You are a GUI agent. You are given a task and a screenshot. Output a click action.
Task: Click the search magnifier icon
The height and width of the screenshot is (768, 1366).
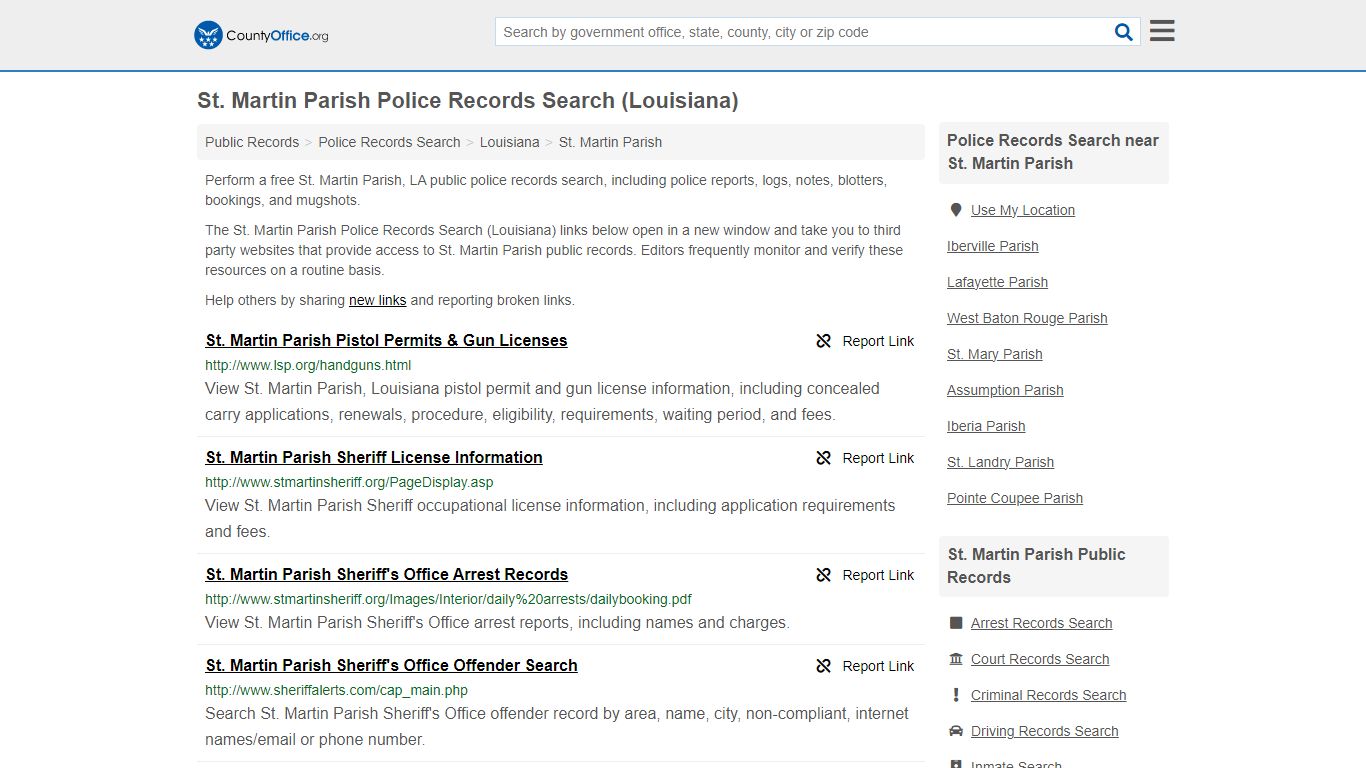point(1124,32)
